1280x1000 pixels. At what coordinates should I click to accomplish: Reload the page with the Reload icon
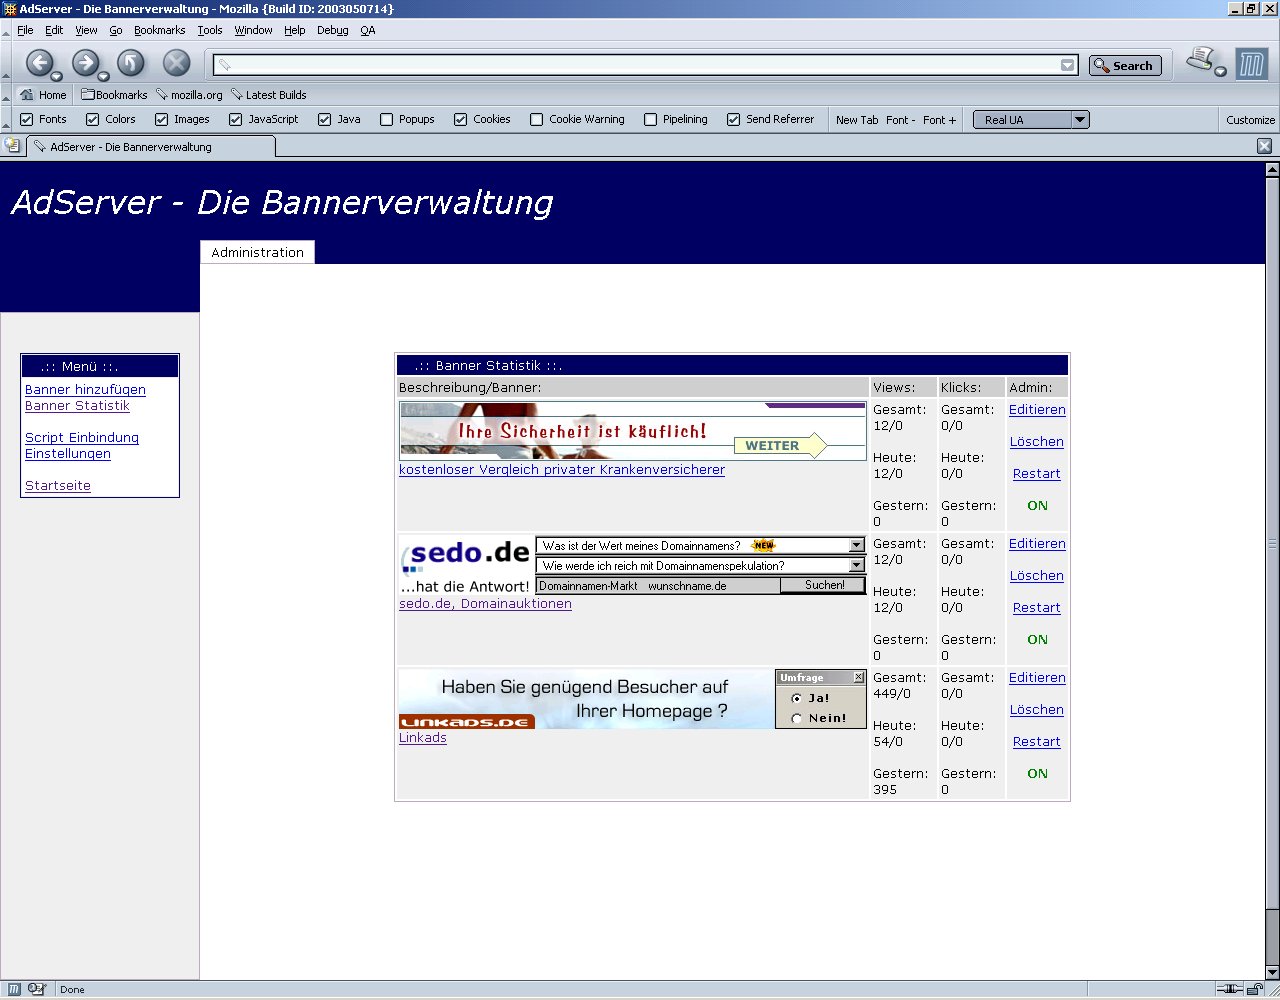click(x=131, y=64)
